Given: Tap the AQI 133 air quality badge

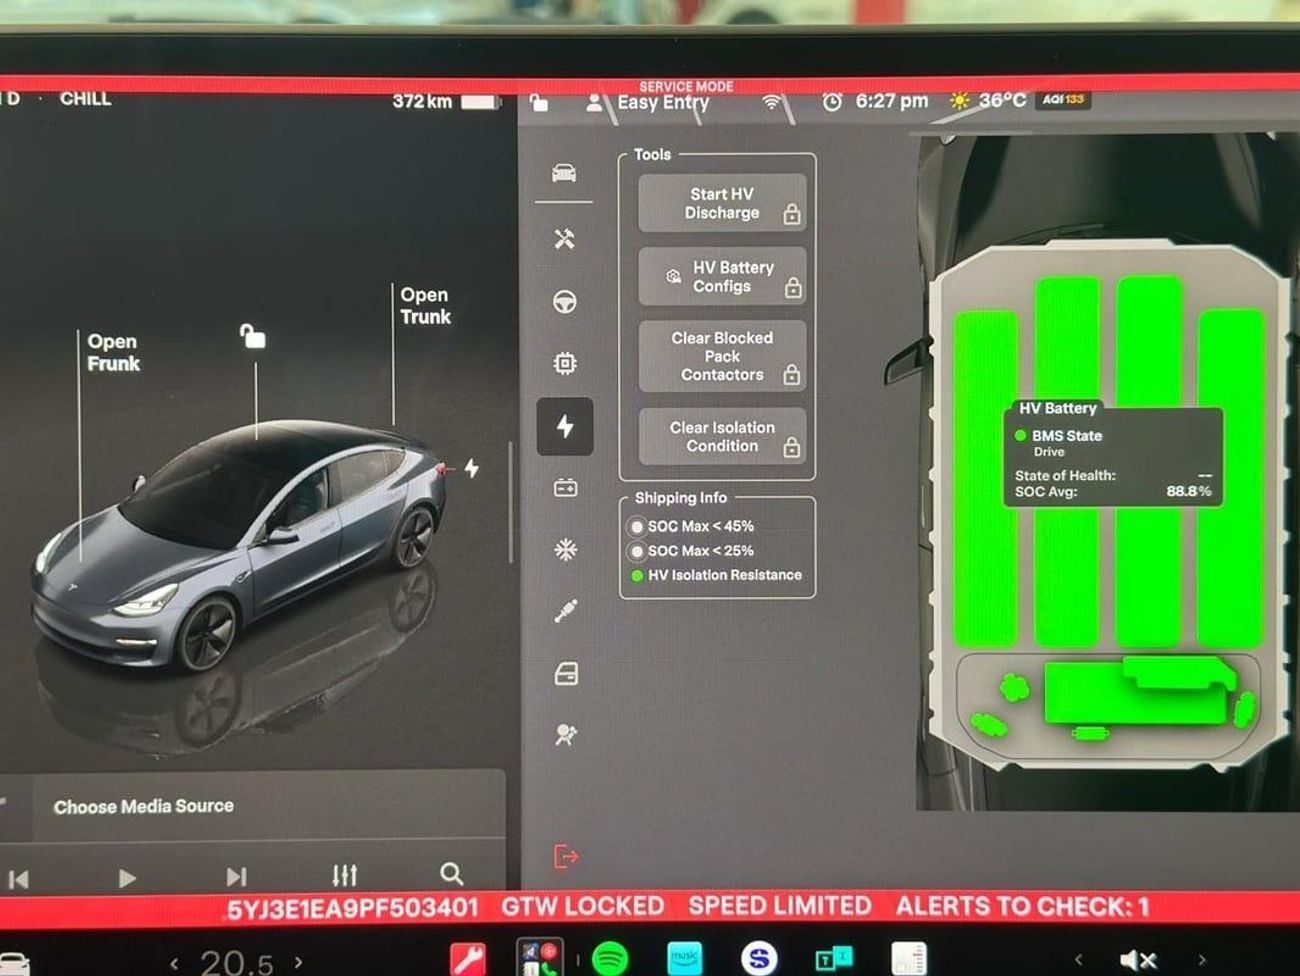Looking at the screenshot, I should (1063, 100).
